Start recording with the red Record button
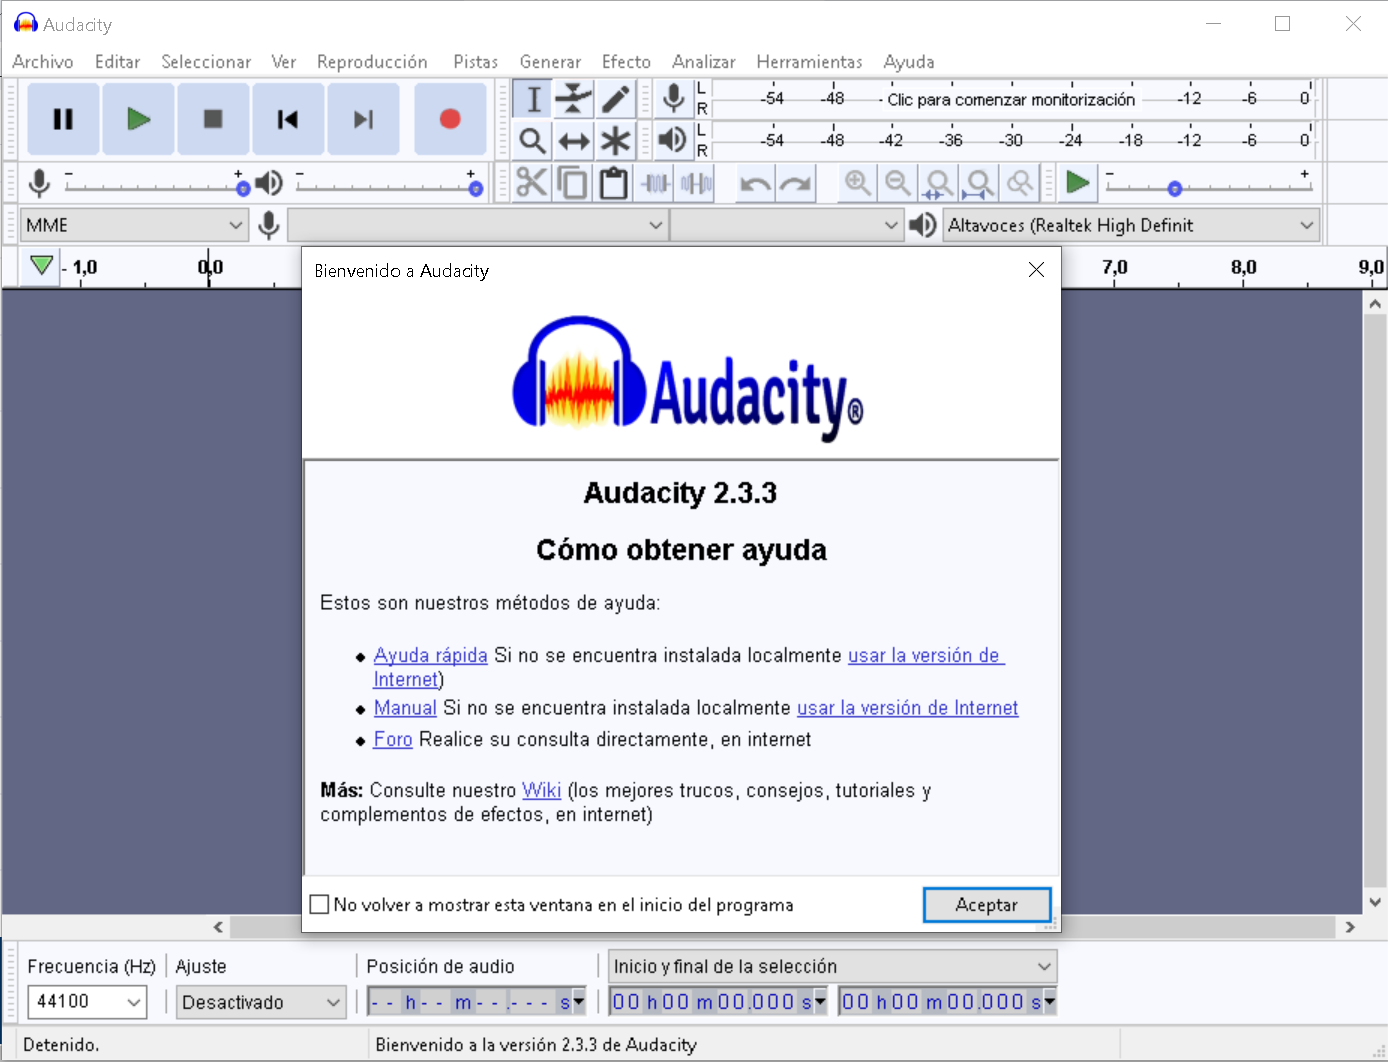Viewport: 1388px width, 1062px height. (x=450, y=119)
